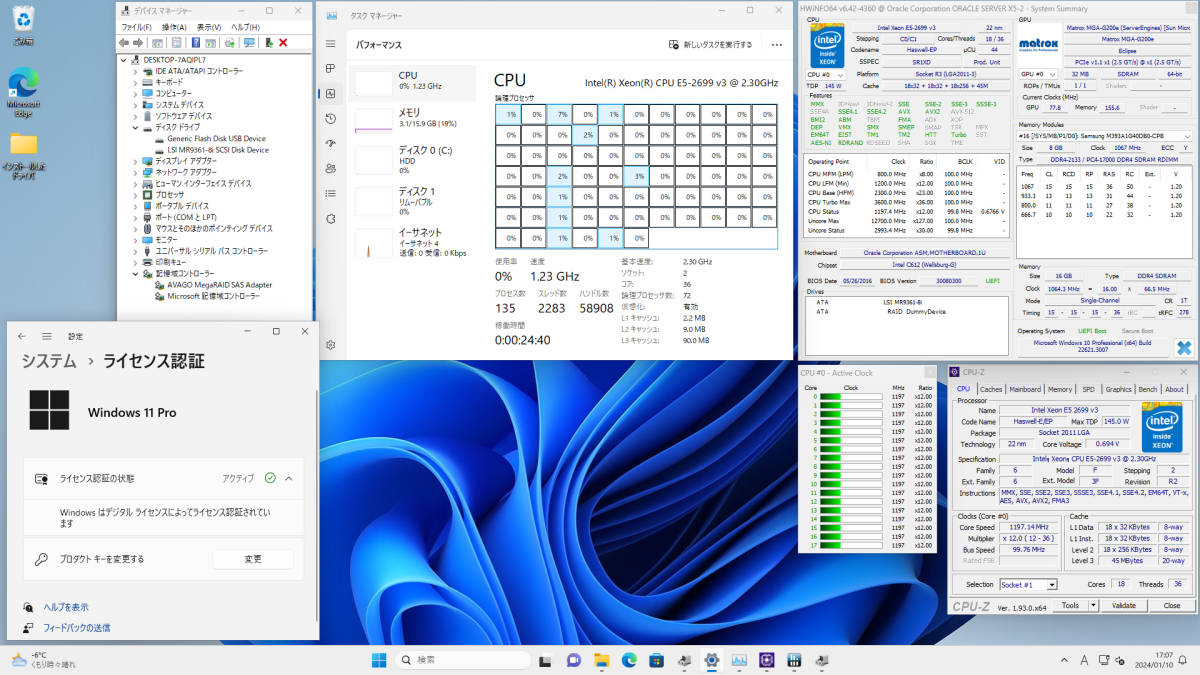The width and height of the screenshot is (1200, 675).
Task: Launch Edge browser from the taskbar
Action: point(630,660)
